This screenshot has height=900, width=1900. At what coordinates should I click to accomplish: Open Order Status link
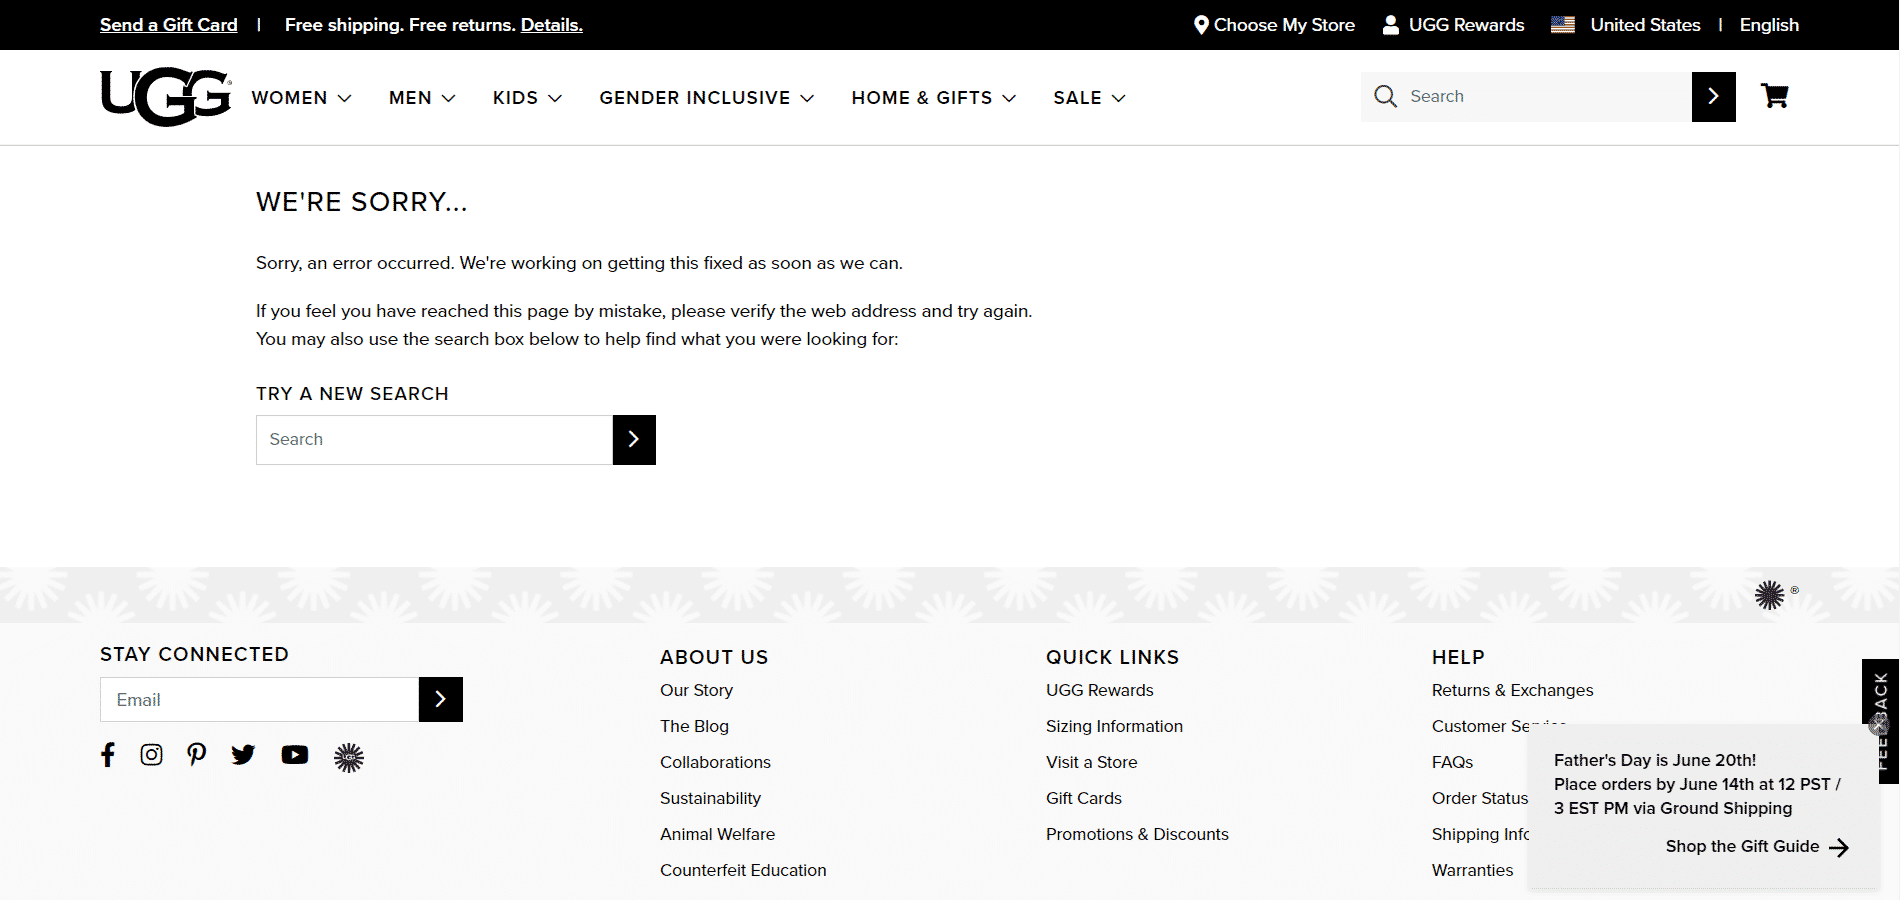coord(1480,798)
